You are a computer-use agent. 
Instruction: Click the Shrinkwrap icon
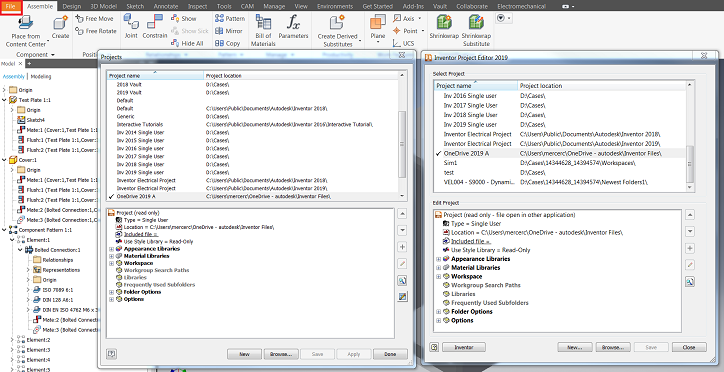pyautogui.click(x=444, y=23)
